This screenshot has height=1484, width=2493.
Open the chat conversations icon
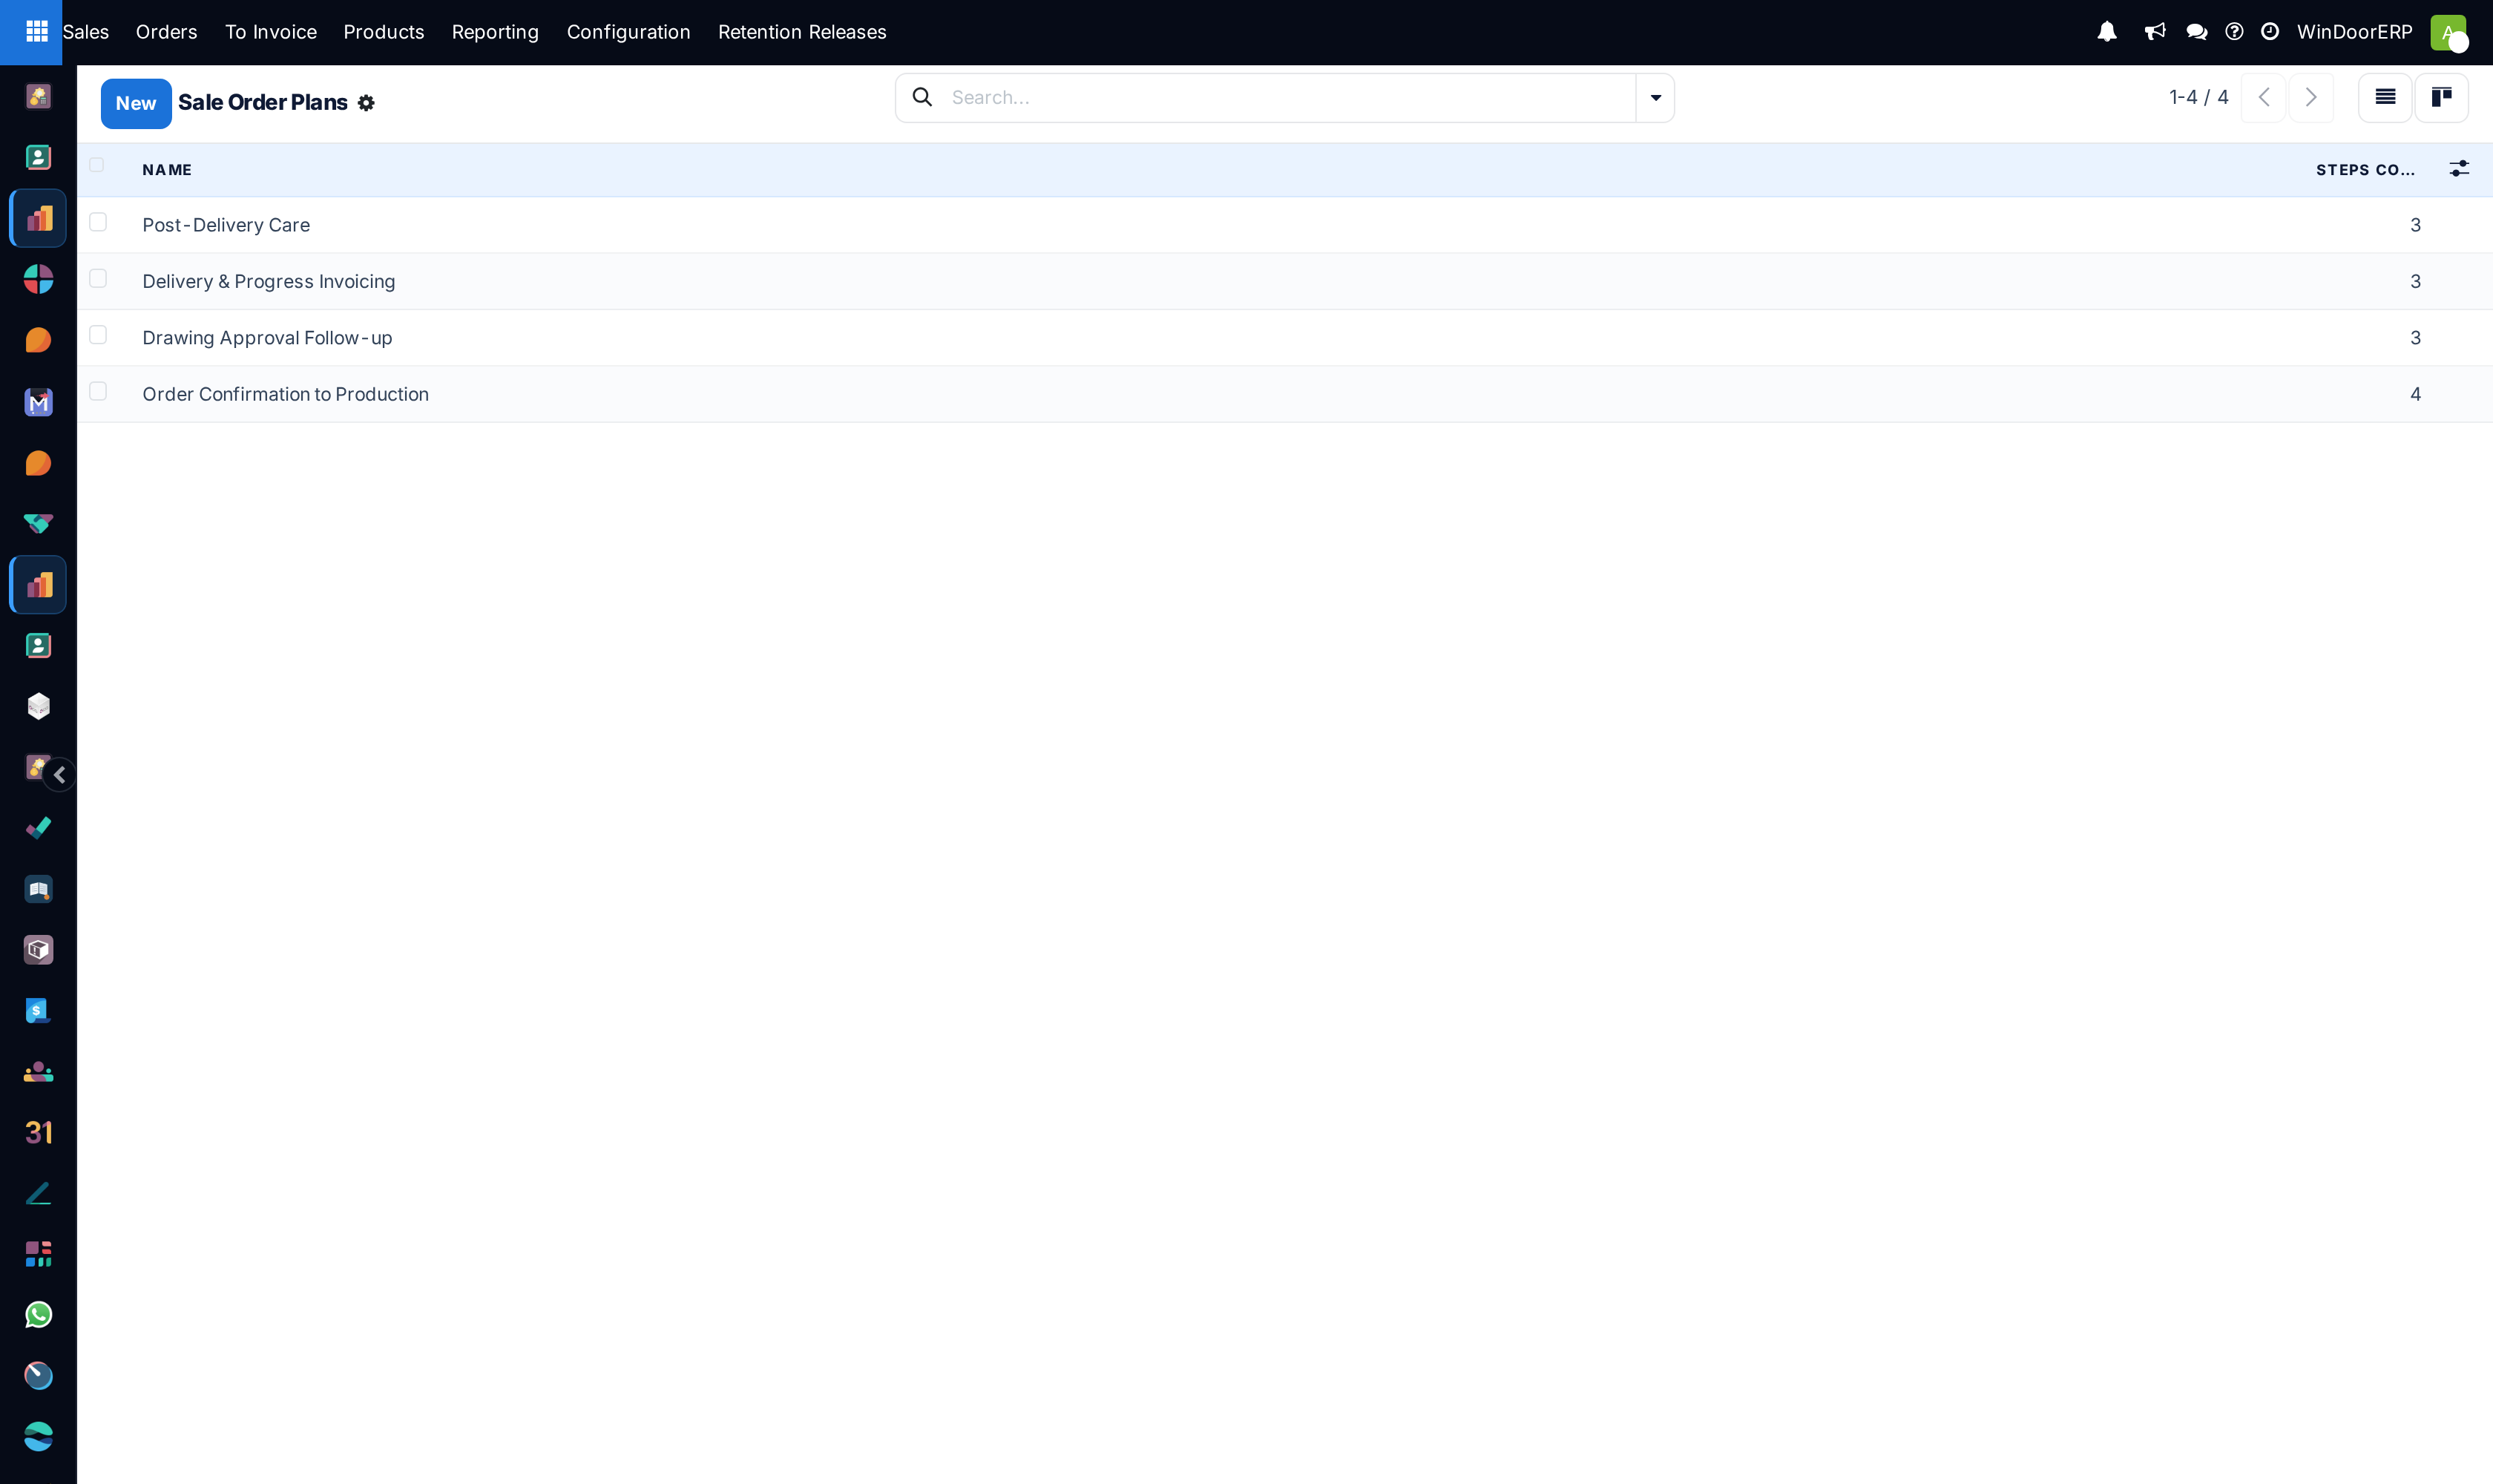[2196, 32]
